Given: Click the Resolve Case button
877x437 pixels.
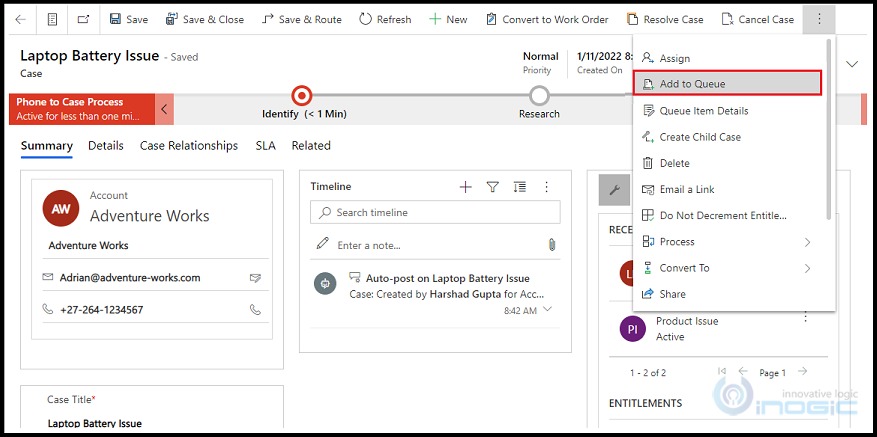Looking at the screenshot, I should click(x=665, y=19).
